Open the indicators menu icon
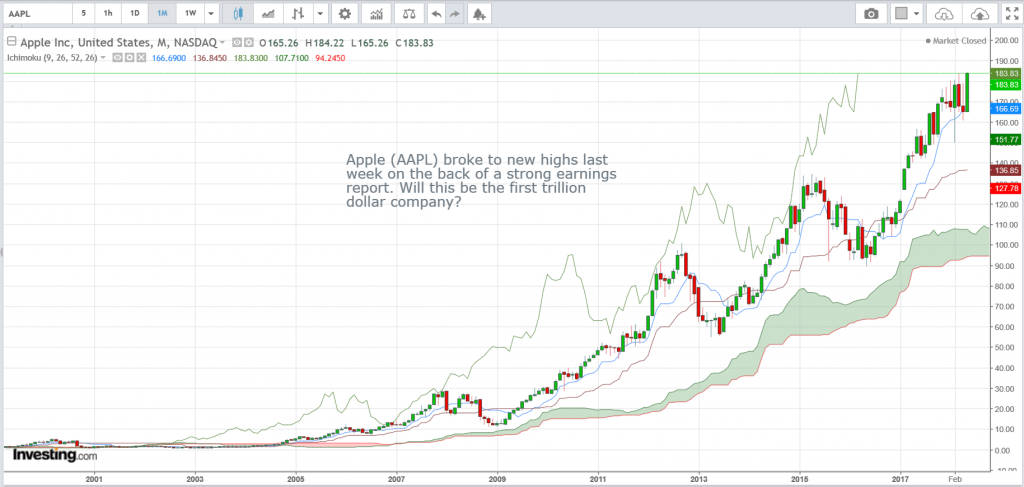The width and height of the screenshot is (1024, 487). 376,13
